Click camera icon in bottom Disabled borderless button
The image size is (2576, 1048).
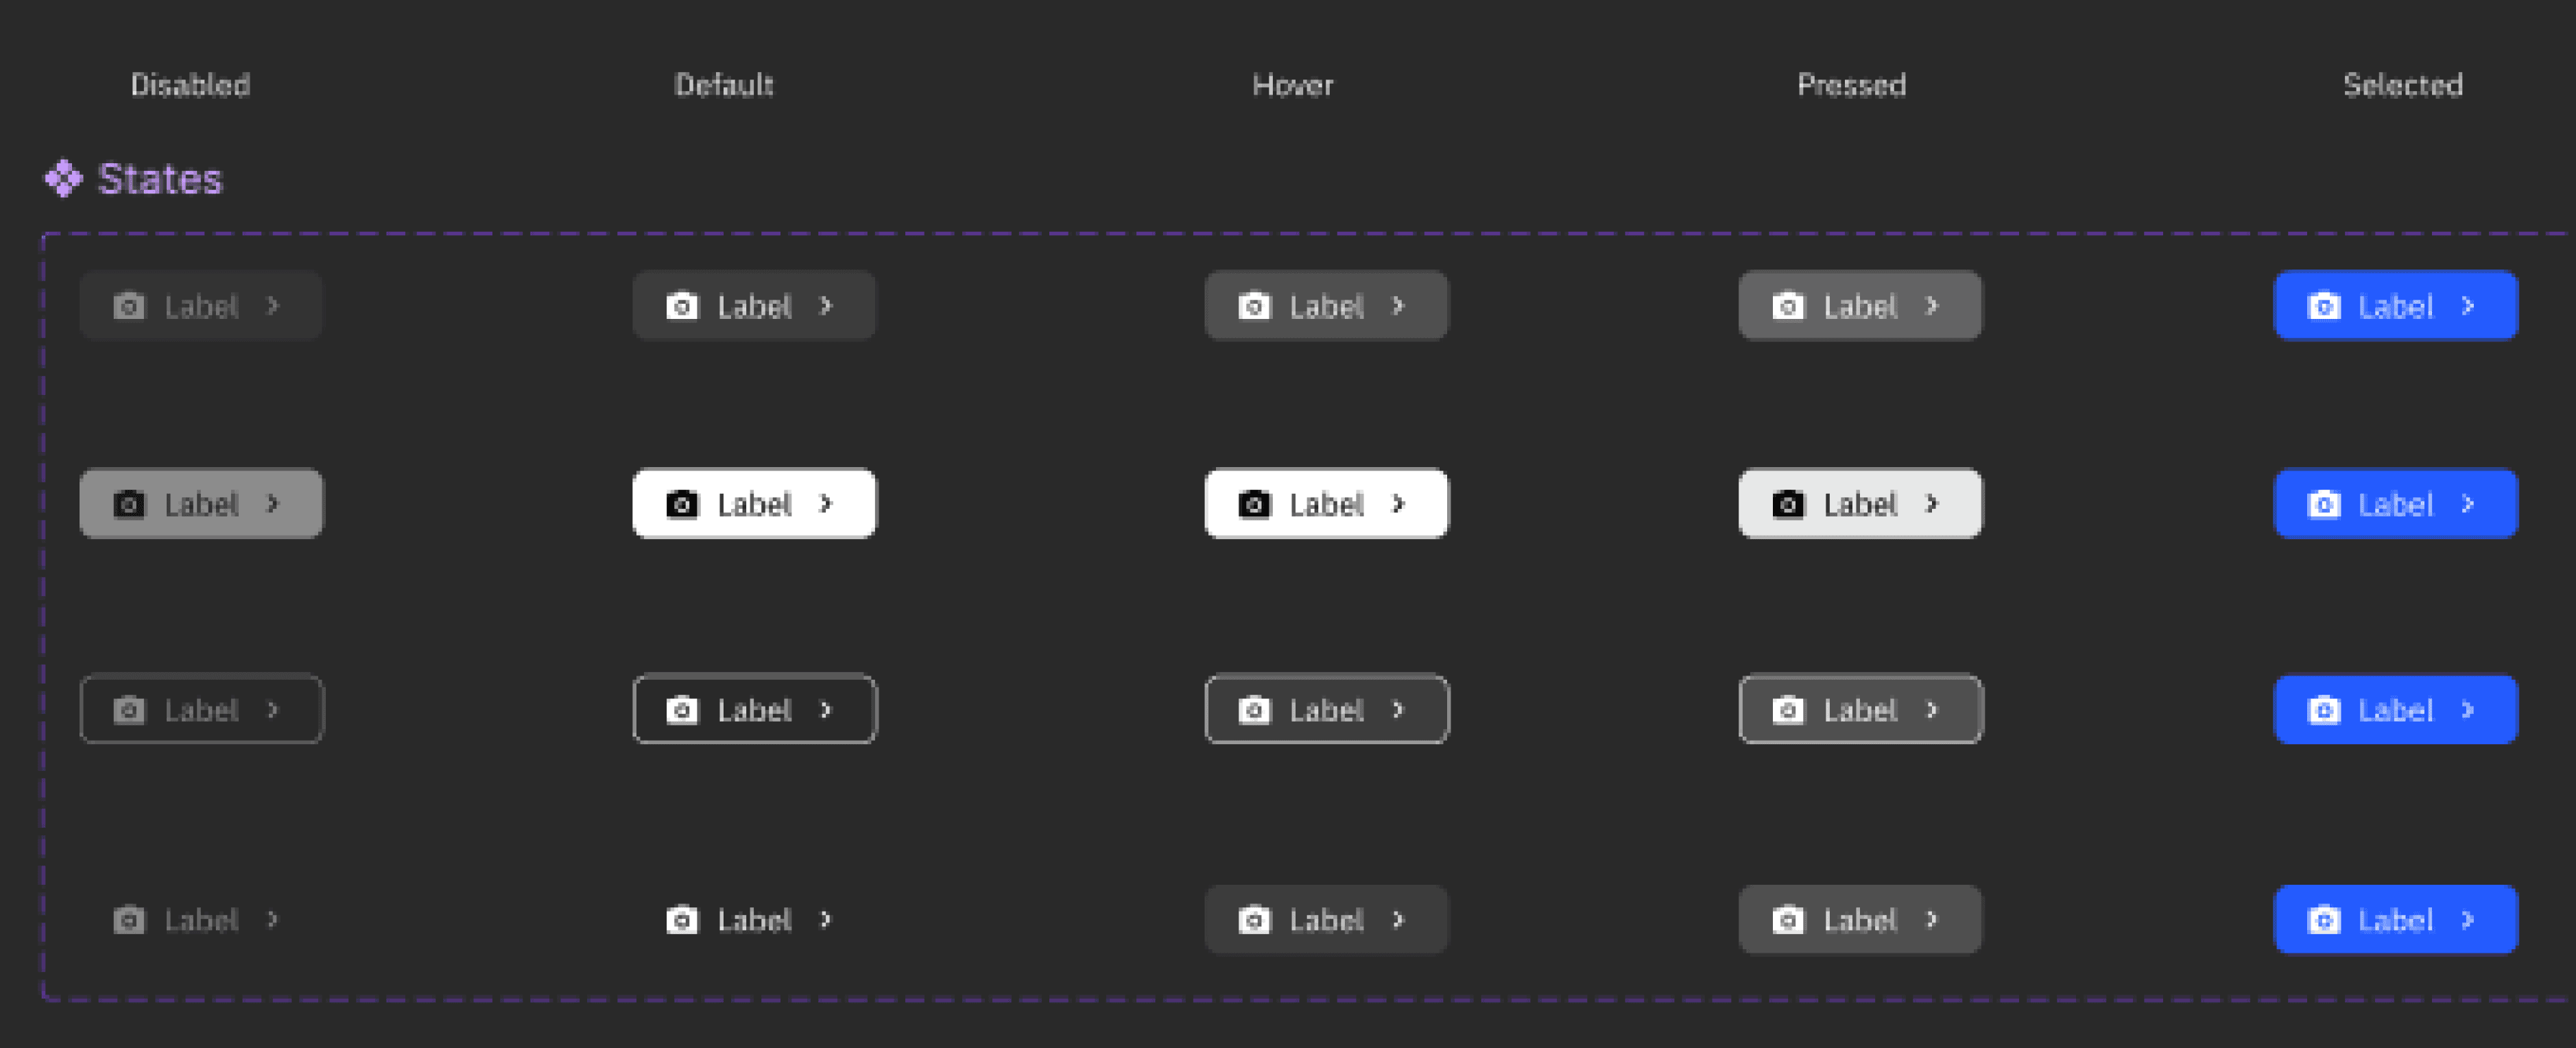pos(129,920)
